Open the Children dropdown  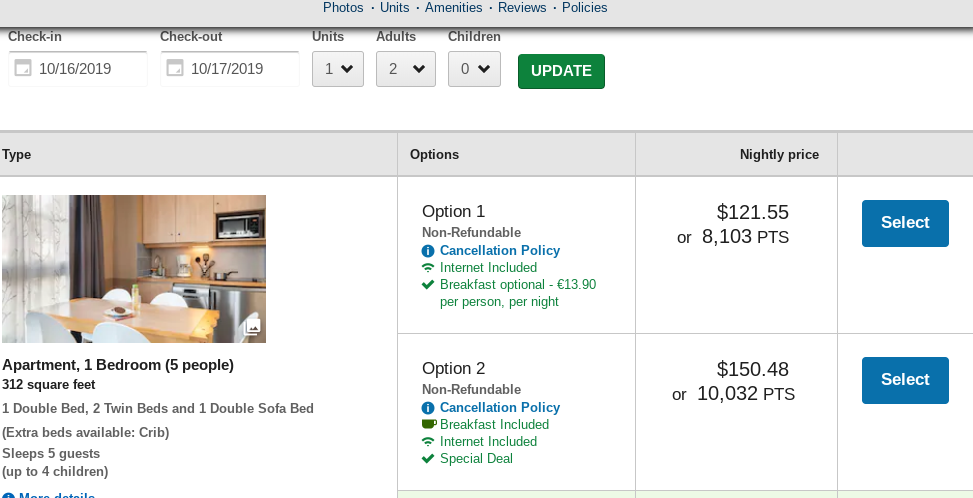[x=474, y=70]
